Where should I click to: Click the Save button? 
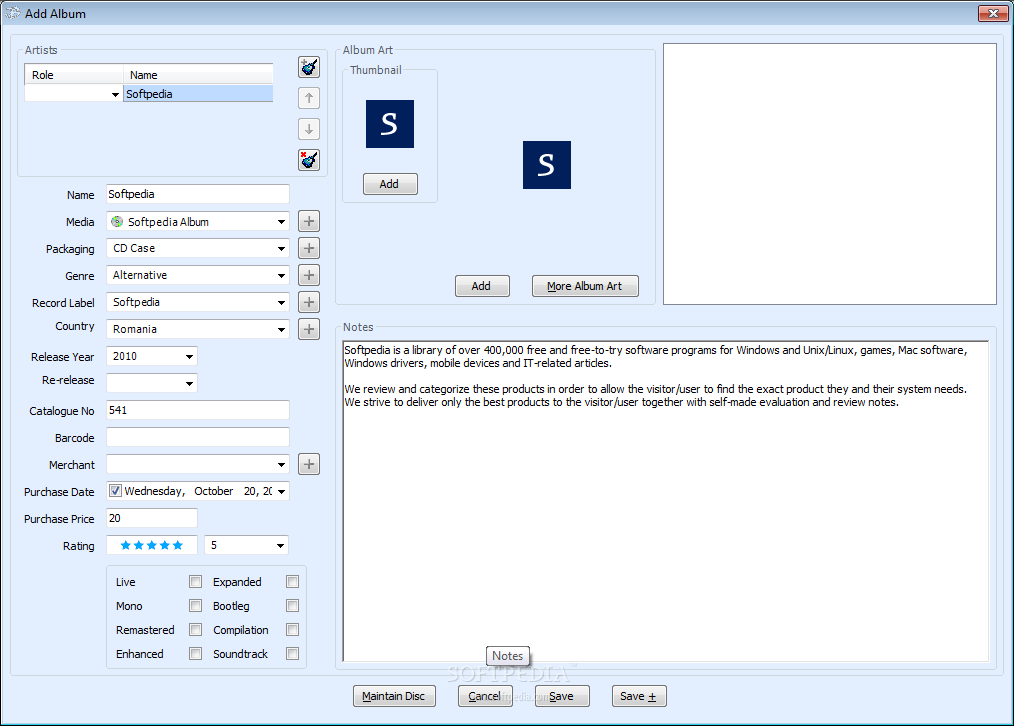tap(562, 696)
